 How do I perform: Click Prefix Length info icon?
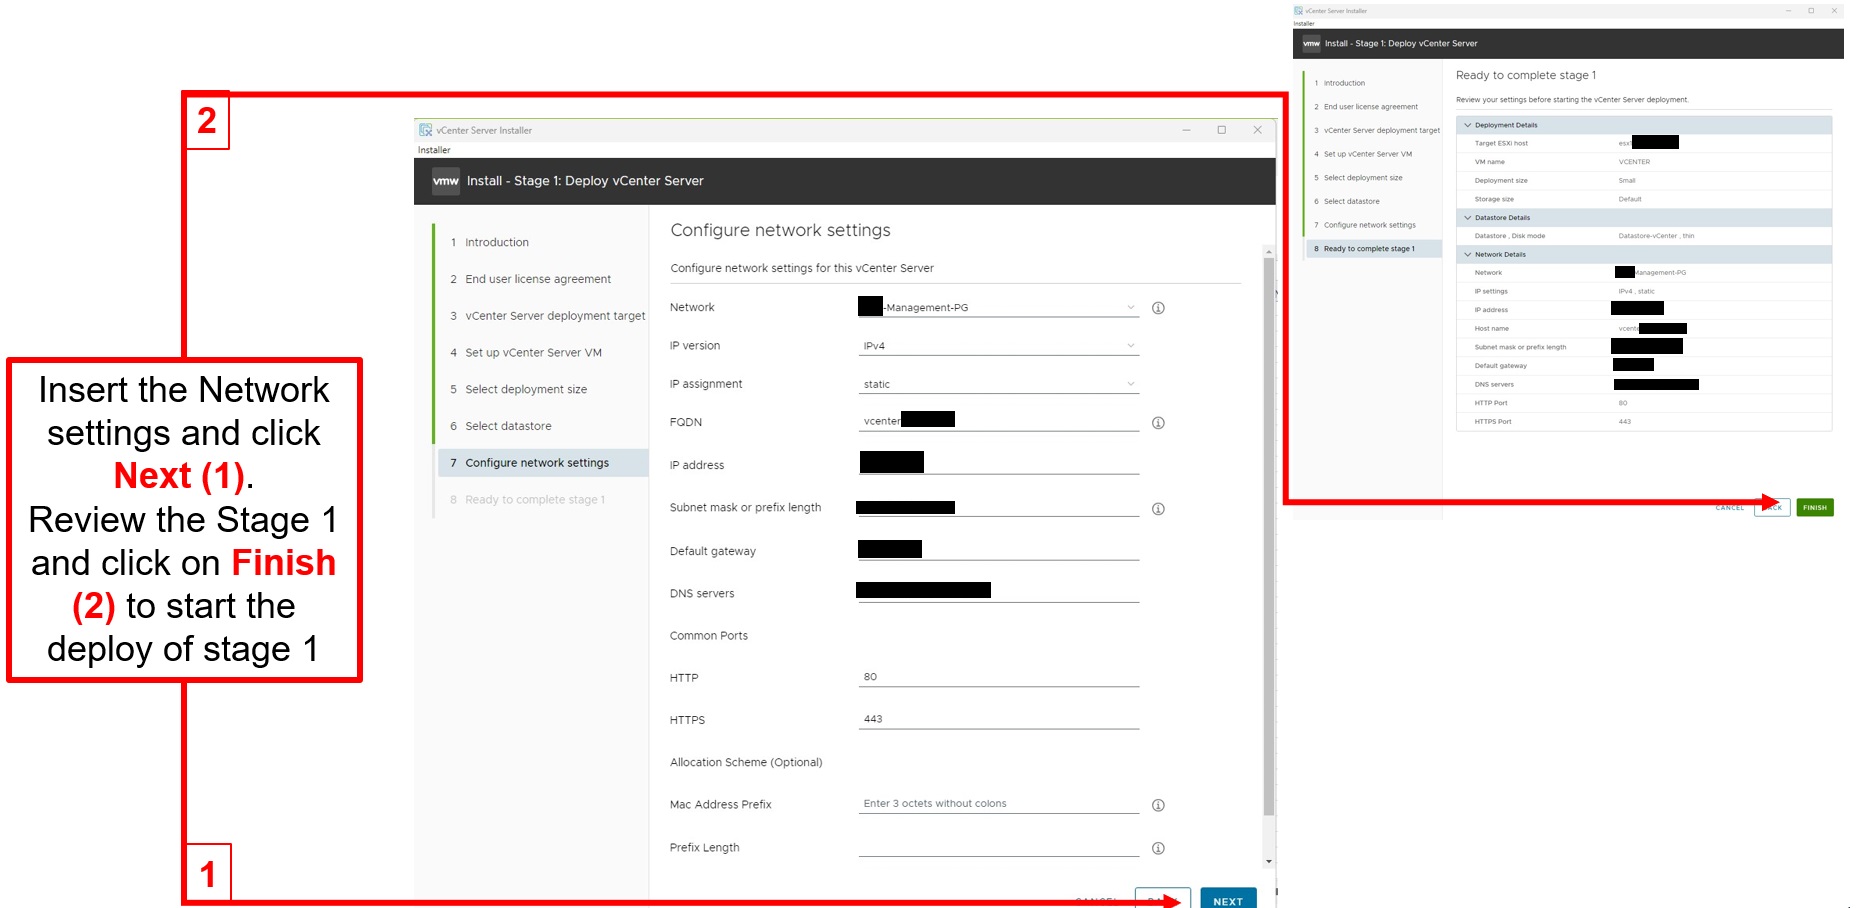[1158, 848]
